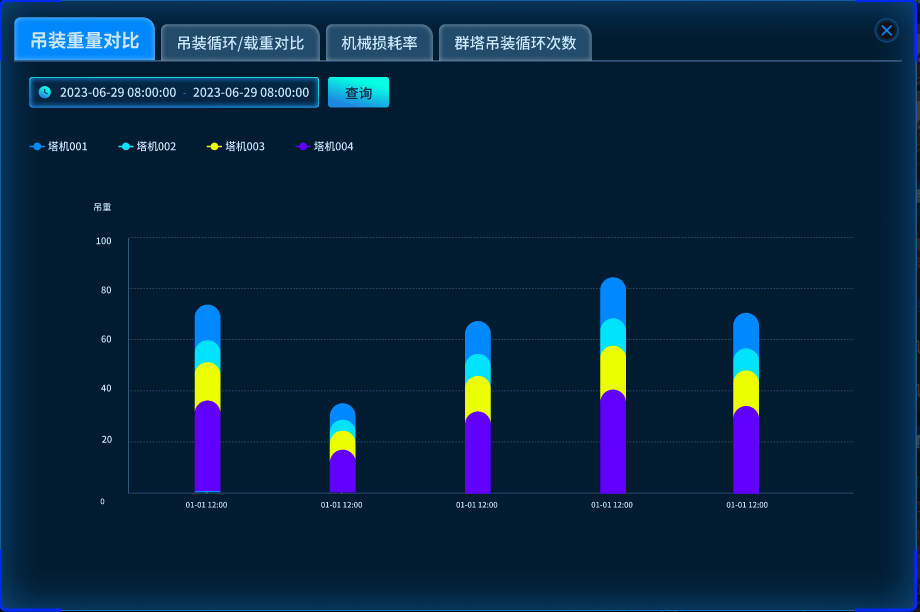Select the 机械损耗率 tab
The image size is (920, 612).
point(379,43)
